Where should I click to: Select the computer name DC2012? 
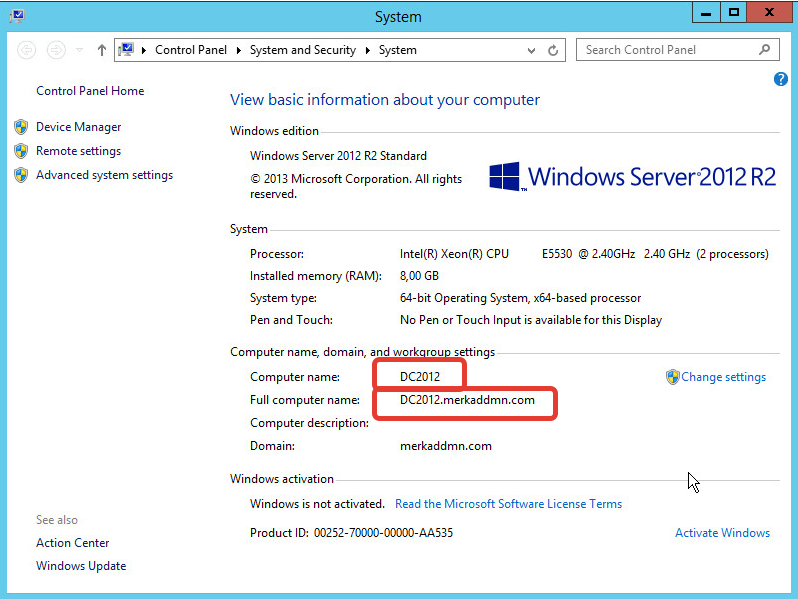click(x=420, y=377)
